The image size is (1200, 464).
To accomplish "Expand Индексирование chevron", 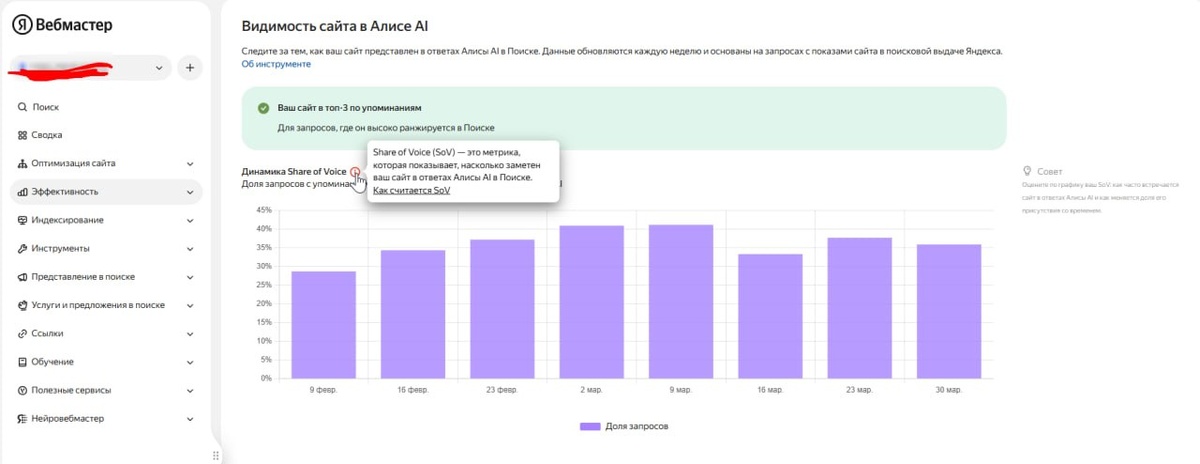I will click(x=190, y=220).
